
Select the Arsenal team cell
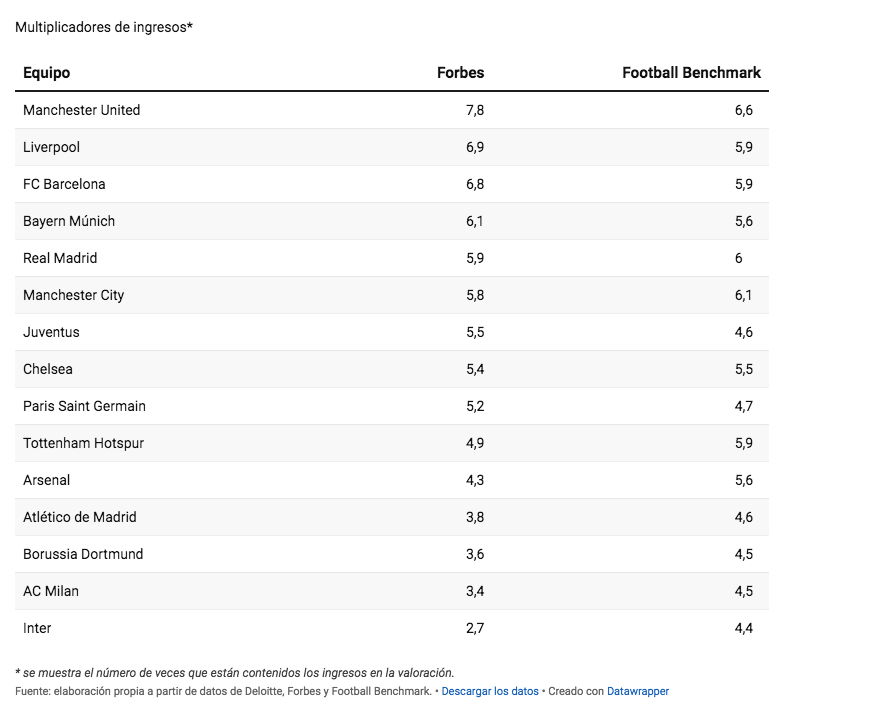coord(46,480)
